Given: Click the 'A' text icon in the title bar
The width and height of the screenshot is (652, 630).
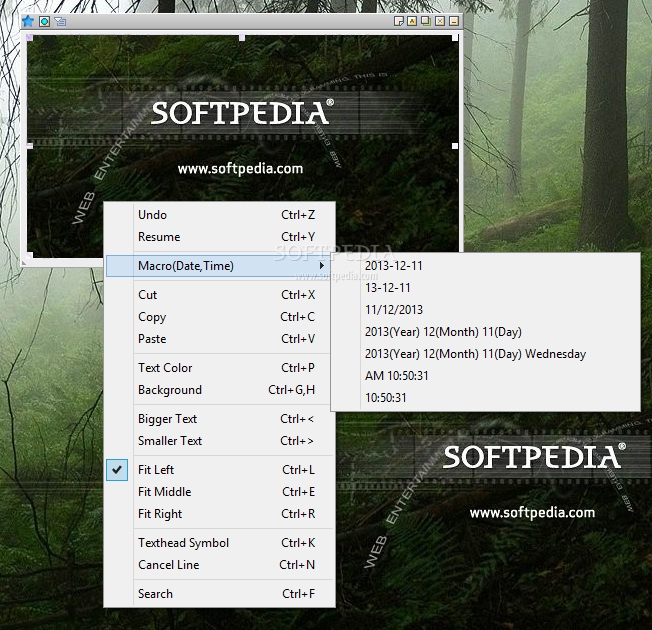Looking at the screenshot, I should tap(412, 21).
